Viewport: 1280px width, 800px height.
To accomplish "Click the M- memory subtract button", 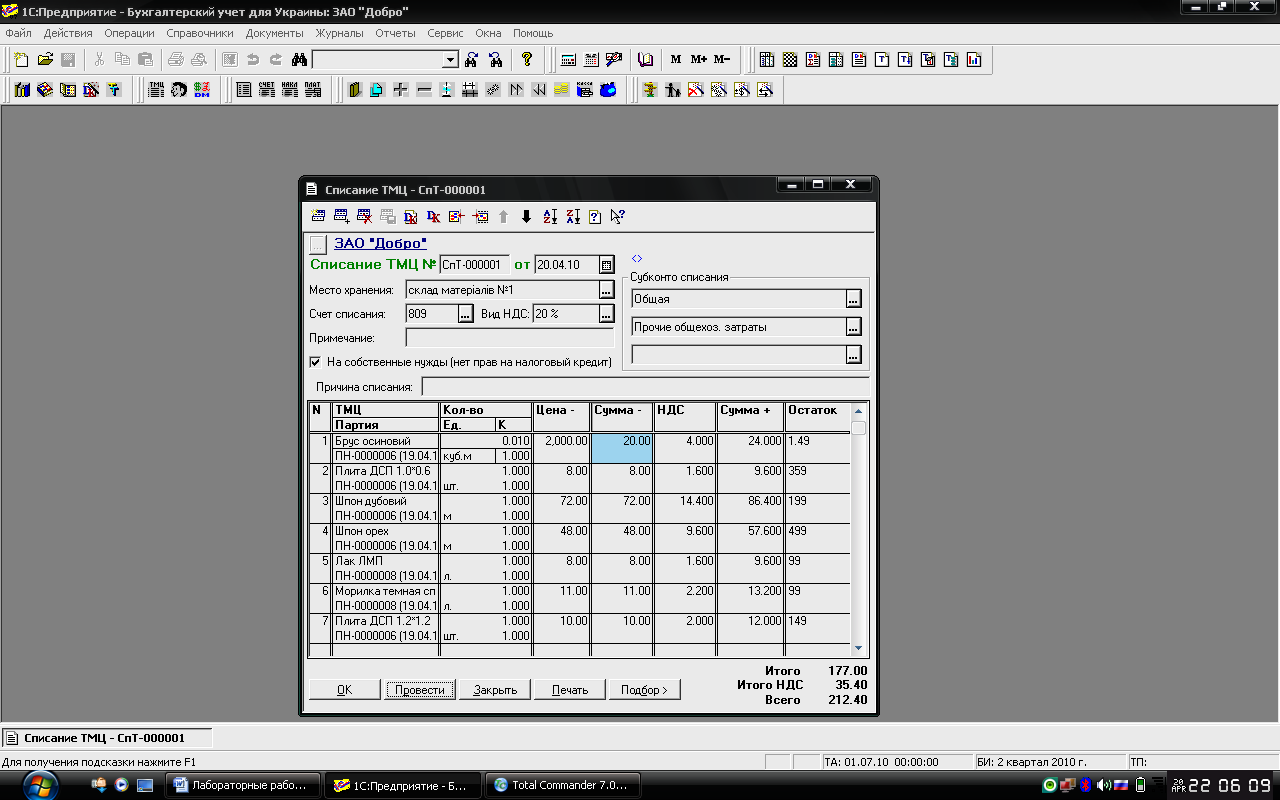I will coord(722,60).
